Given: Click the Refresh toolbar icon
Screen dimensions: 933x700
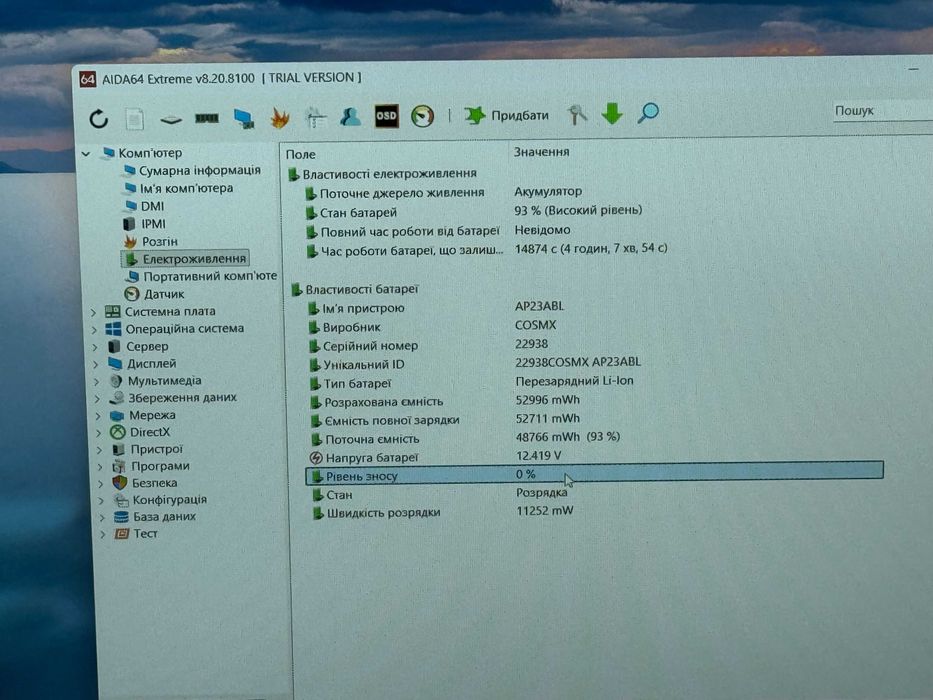Looking at the screenshot, I should [x=99, y=119].
